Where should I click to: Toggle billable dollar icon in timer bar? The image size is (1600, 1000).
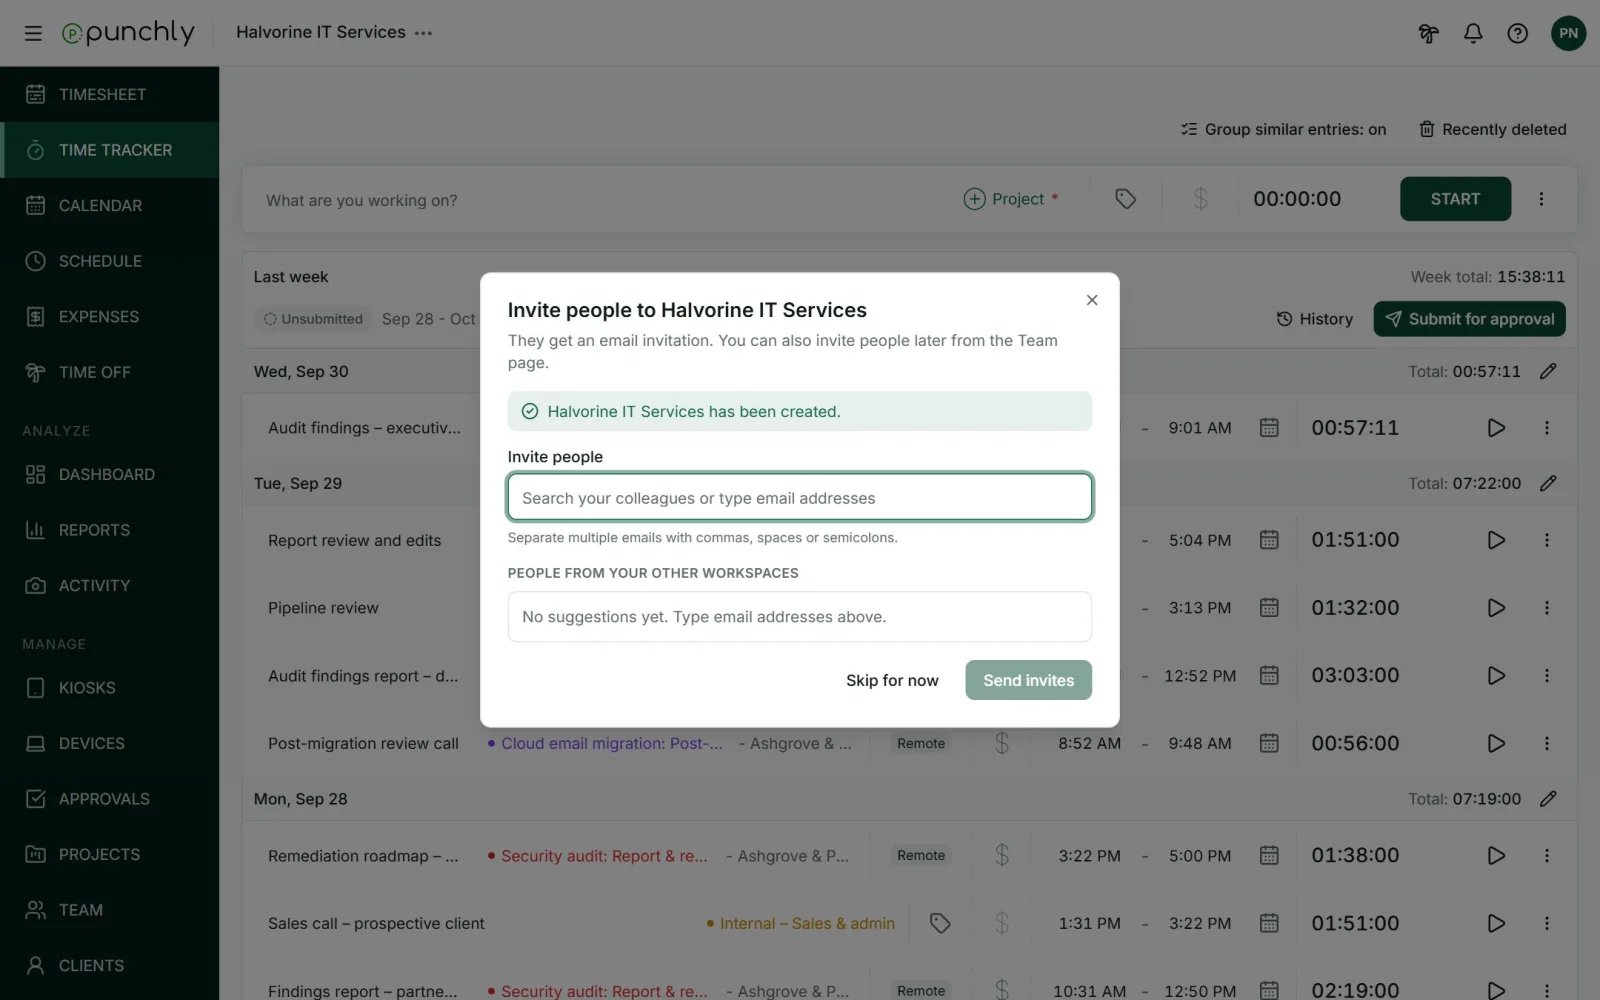(1200, 199)
